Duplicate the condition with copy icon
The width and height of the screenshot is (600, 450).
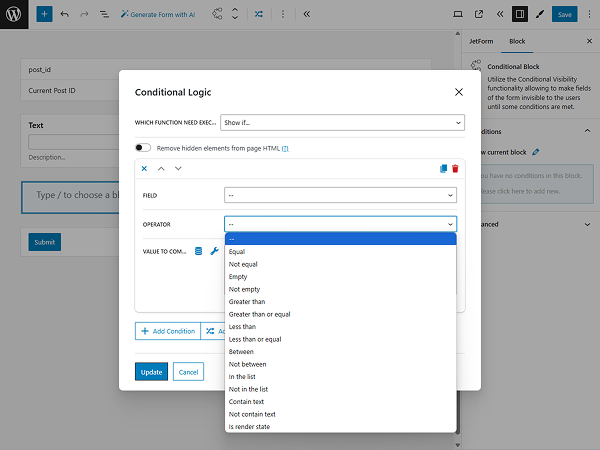pos(443,168)
